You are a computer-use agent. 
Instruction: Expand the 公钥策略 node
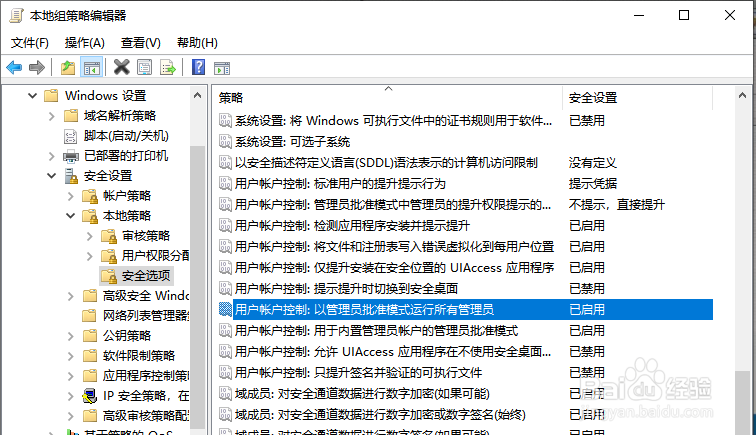71,336
